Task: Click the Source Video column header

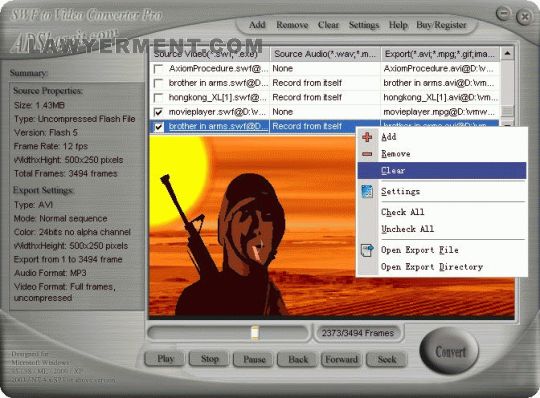Action: tap(210, 54)
